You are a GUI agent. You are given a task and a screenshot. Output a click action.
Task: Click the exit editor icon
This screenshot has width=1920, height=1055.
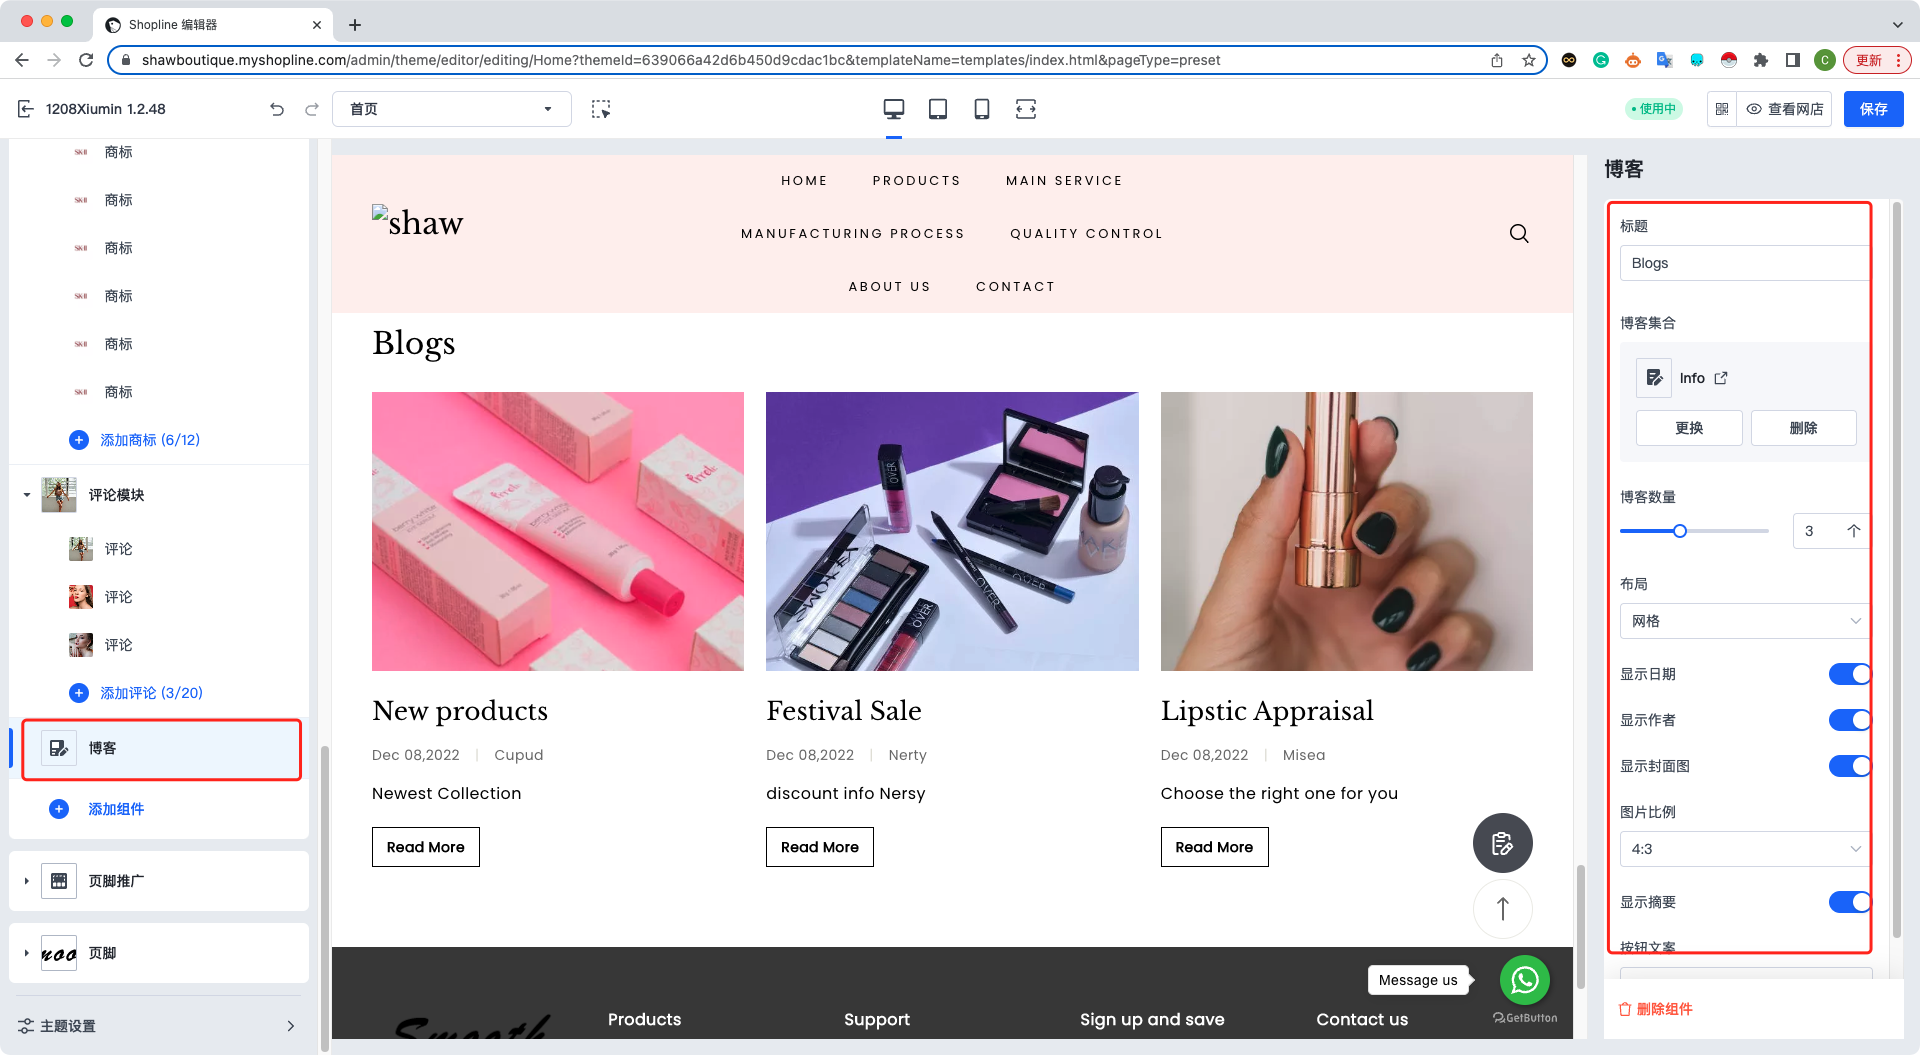(x=26, y=109)
